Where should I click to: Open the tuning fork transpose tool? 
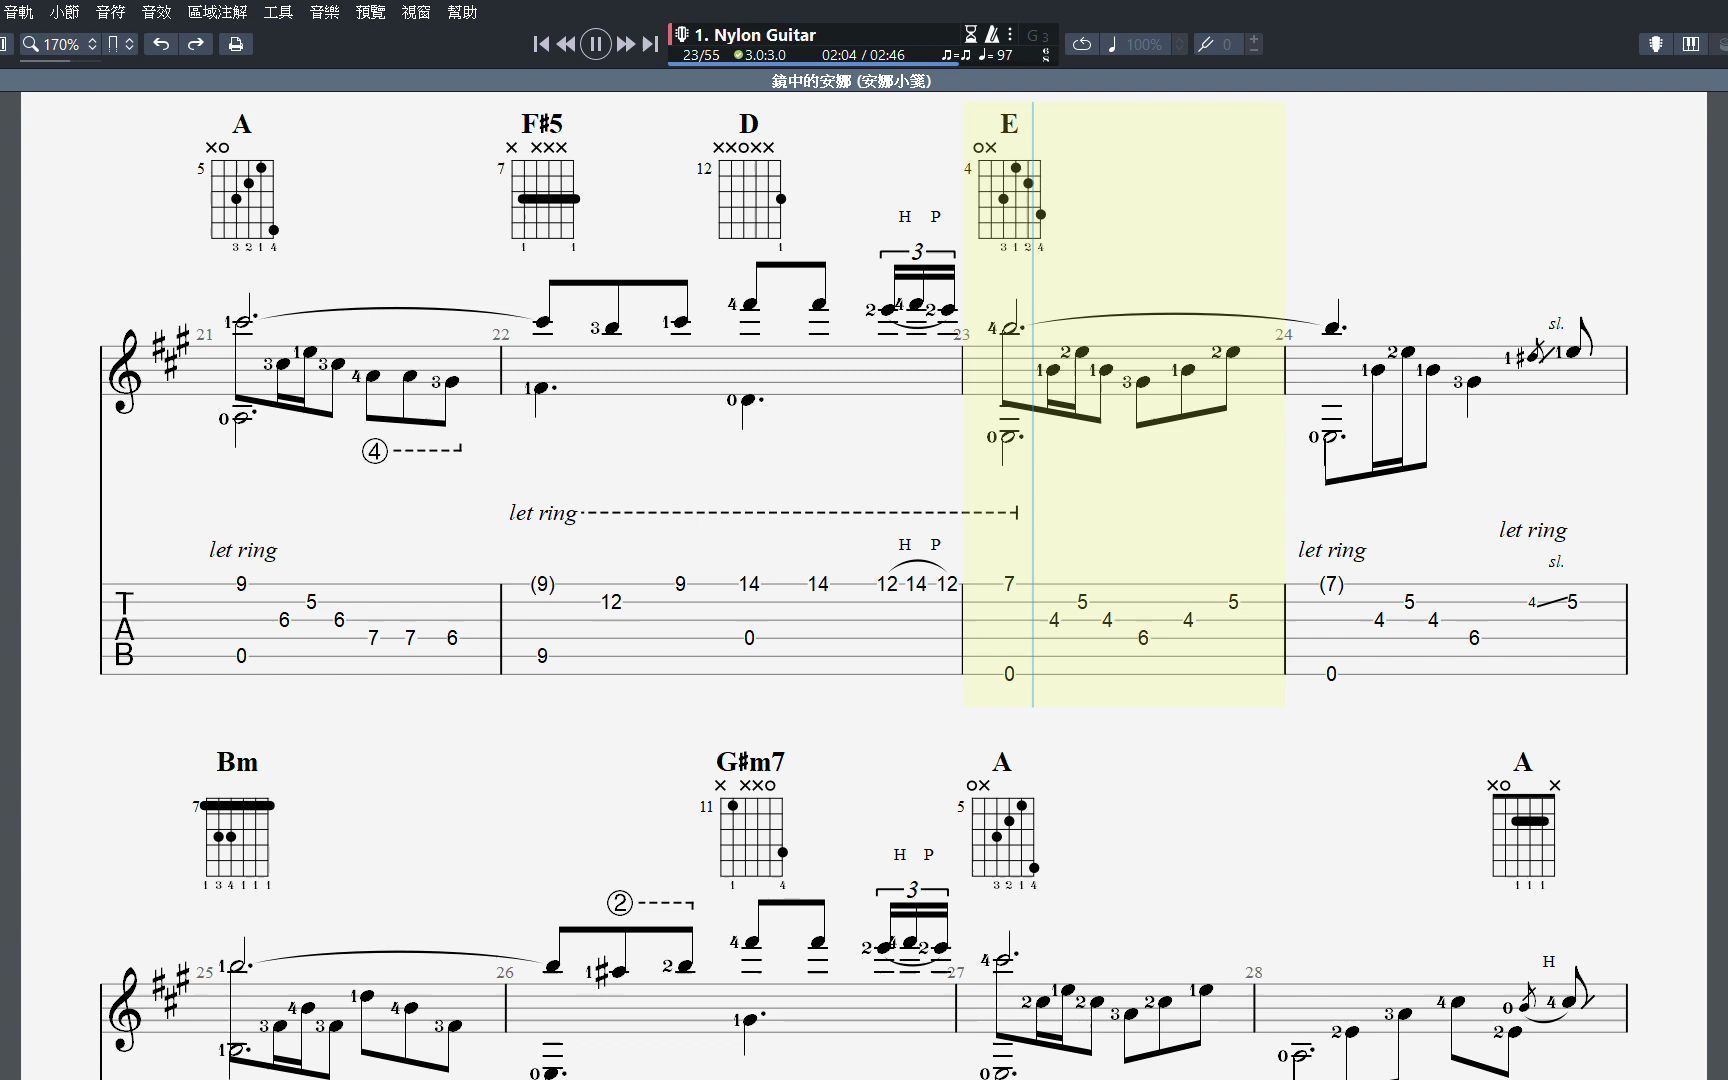[1207, 44]
